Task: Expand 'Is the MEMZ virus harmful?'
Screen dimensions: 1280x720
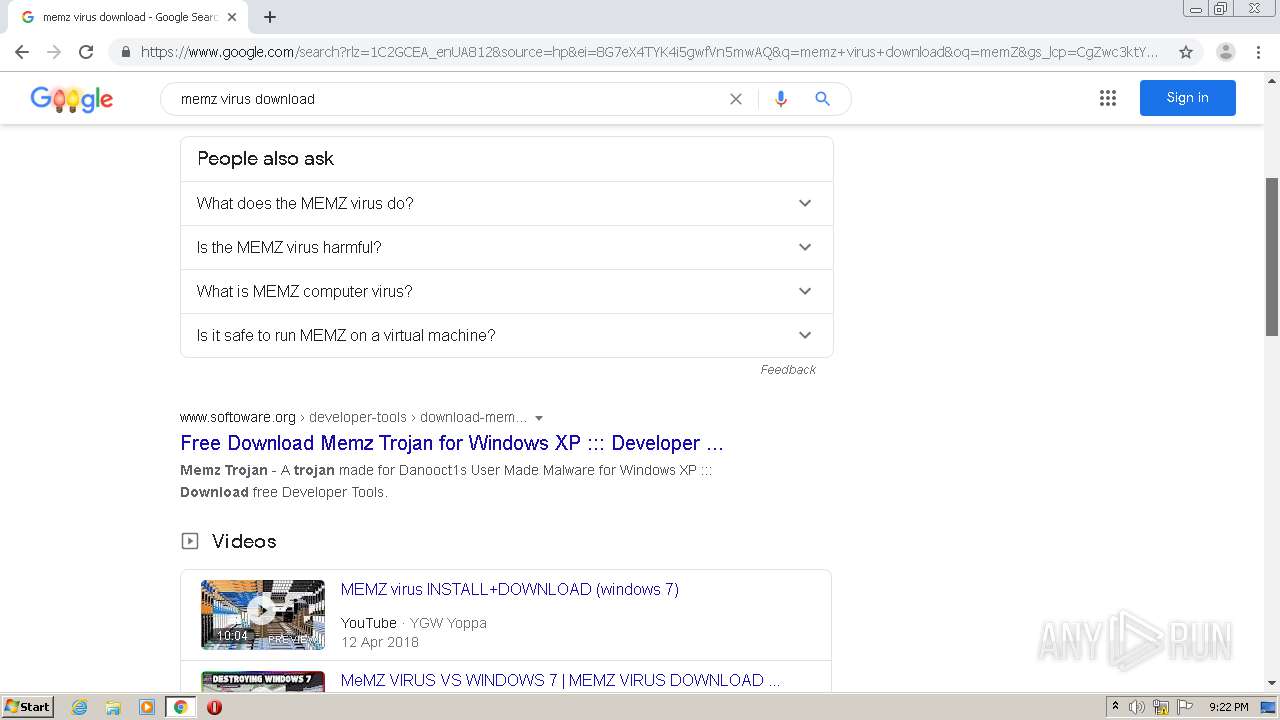Action: coord(507,247)
